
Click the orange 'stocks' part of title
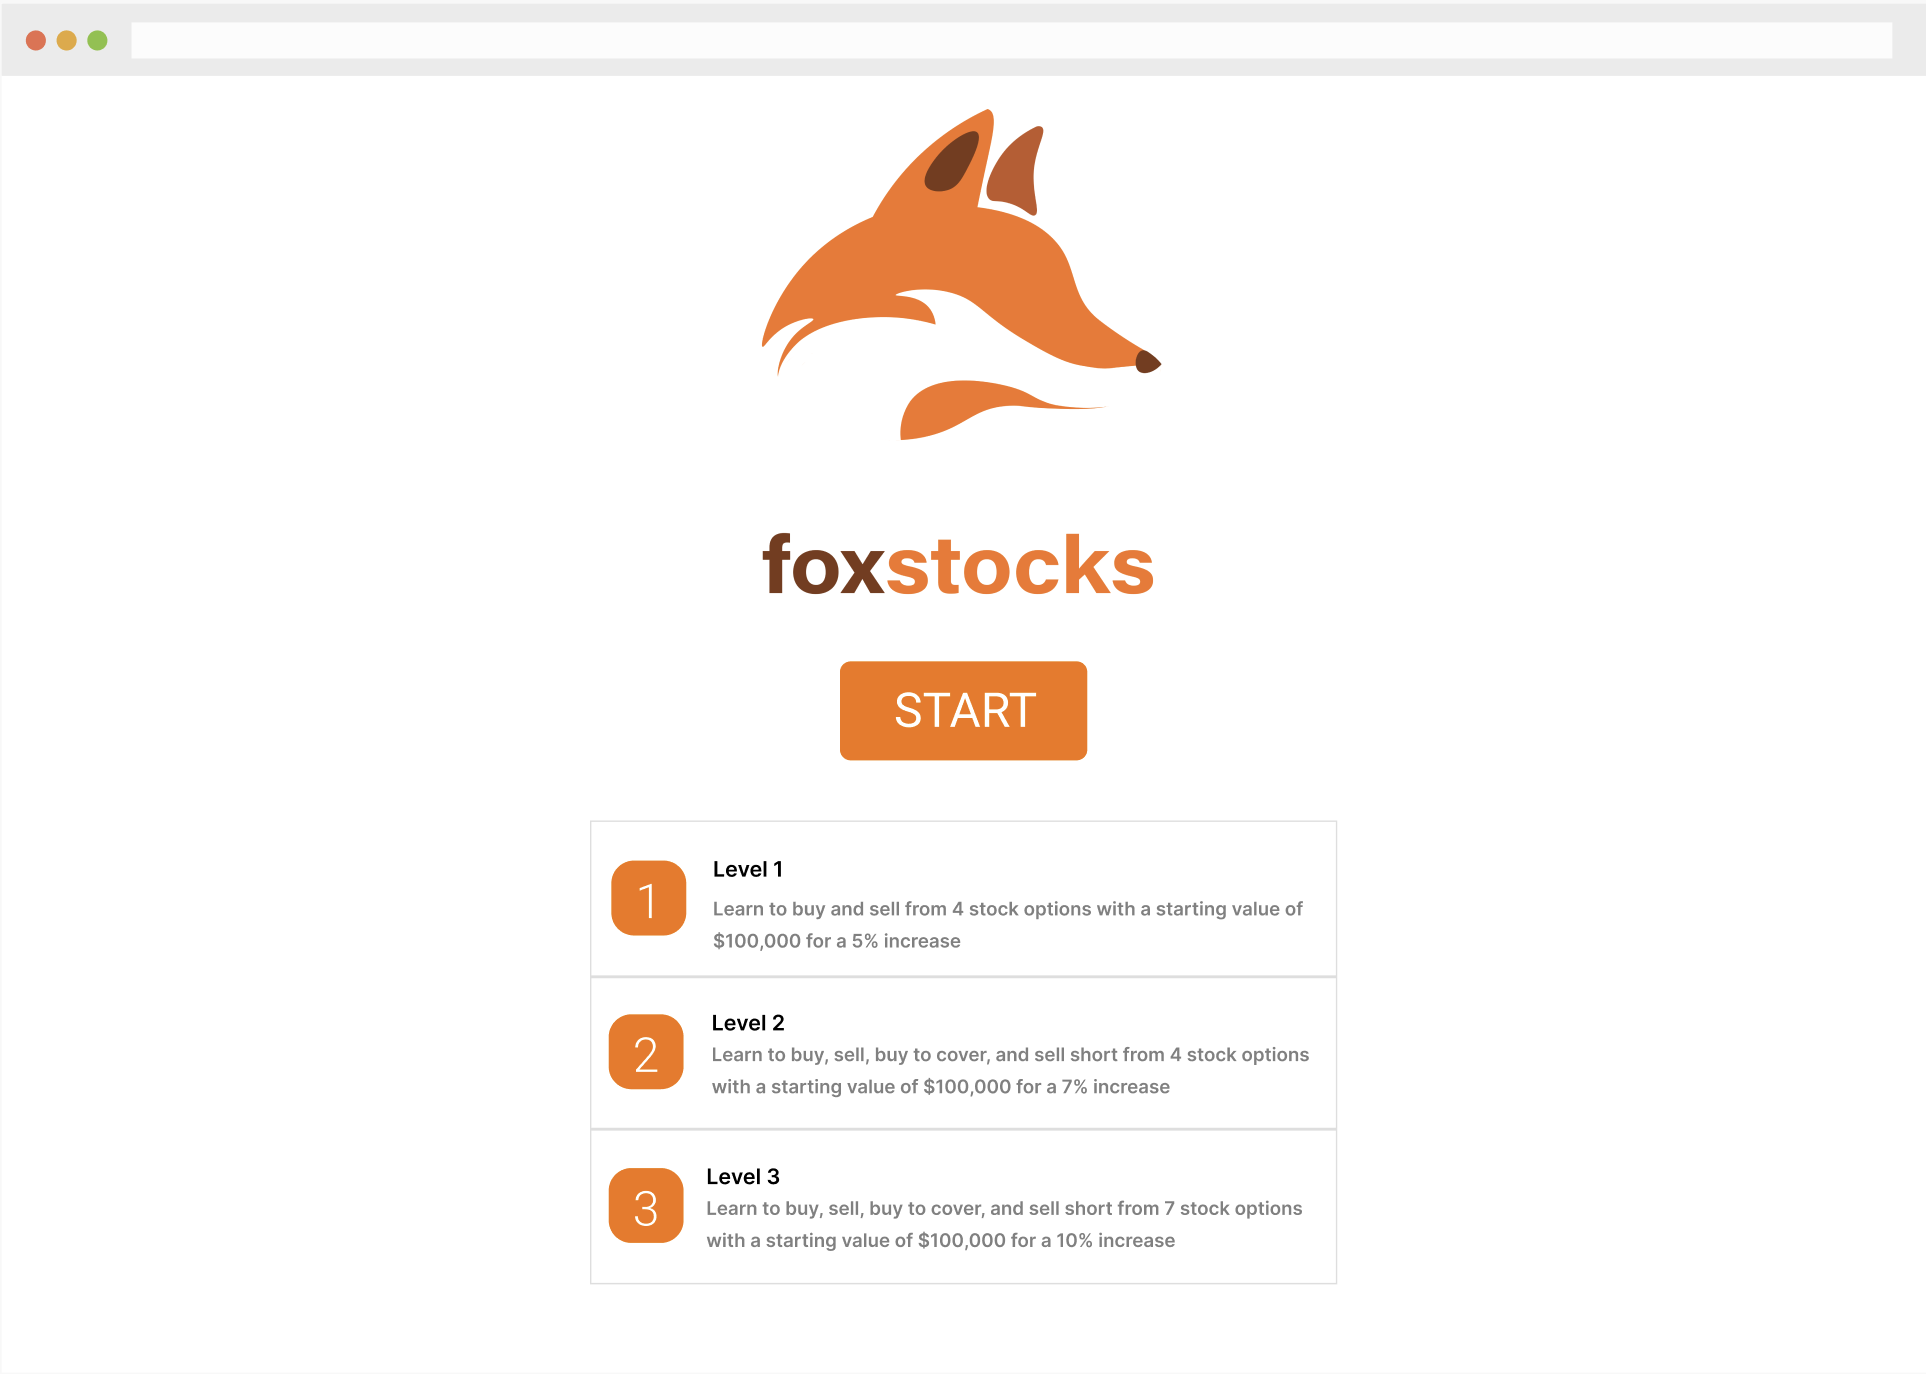pyautogui.click(x=1020, y=565)
